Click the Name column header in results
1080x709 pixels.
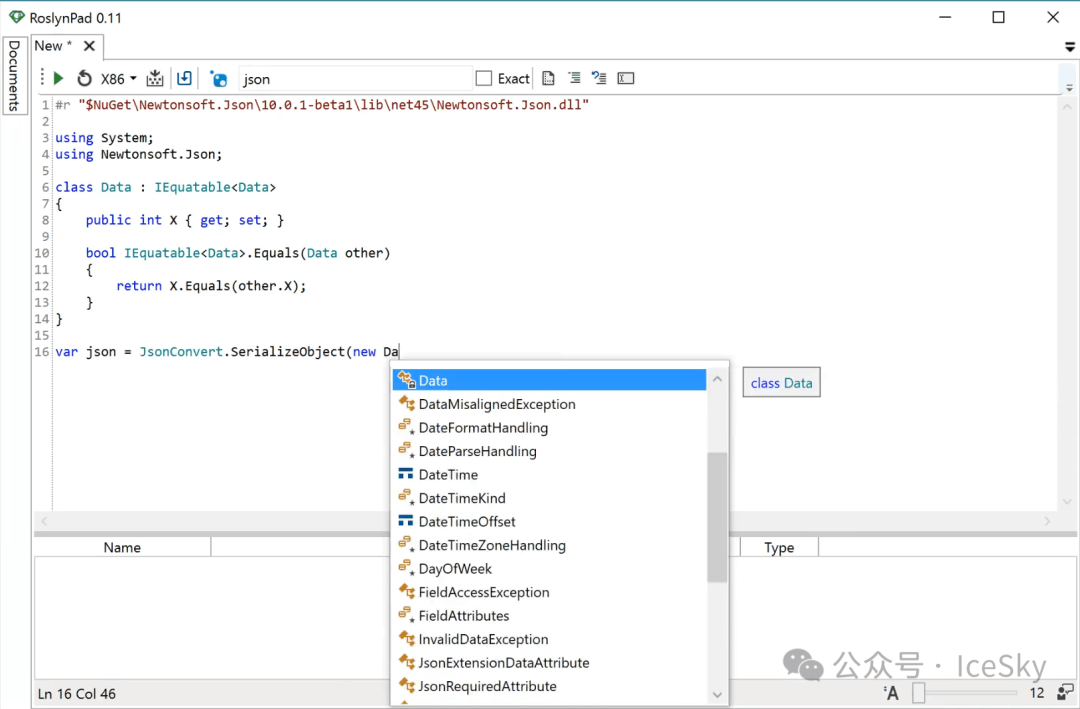pos(122,547)
